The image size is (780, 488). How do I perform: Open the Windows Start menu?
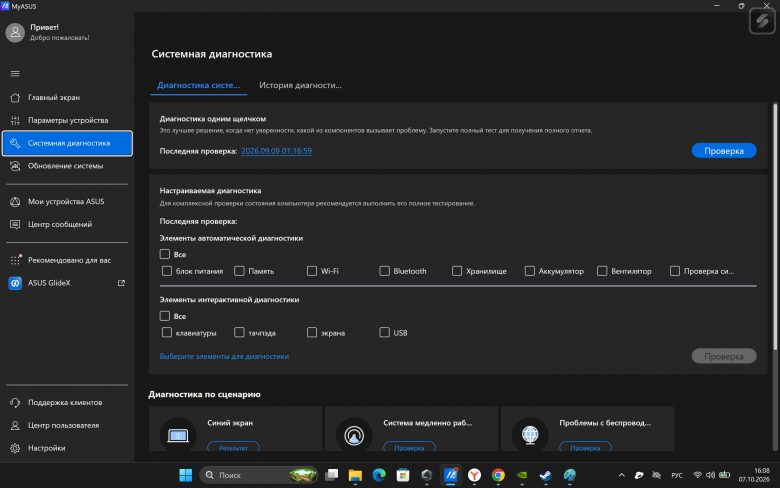tap(186, 476)
